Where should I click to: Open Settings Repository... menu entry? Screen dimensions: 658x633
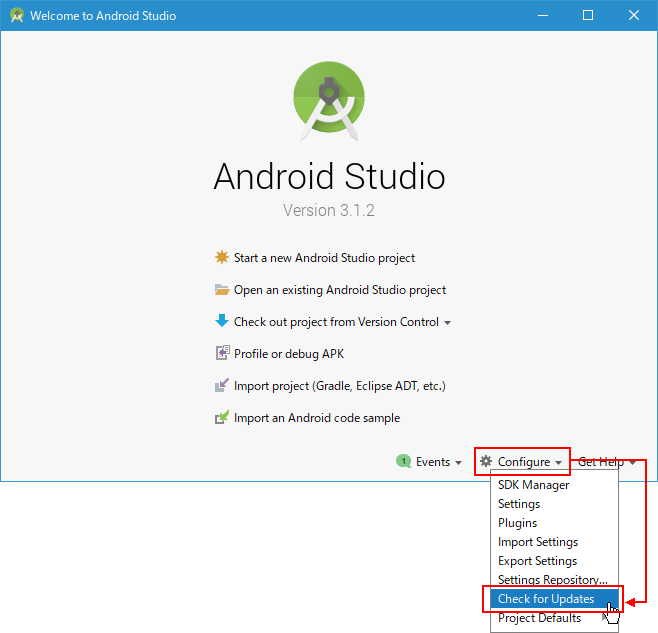[554, 579]
